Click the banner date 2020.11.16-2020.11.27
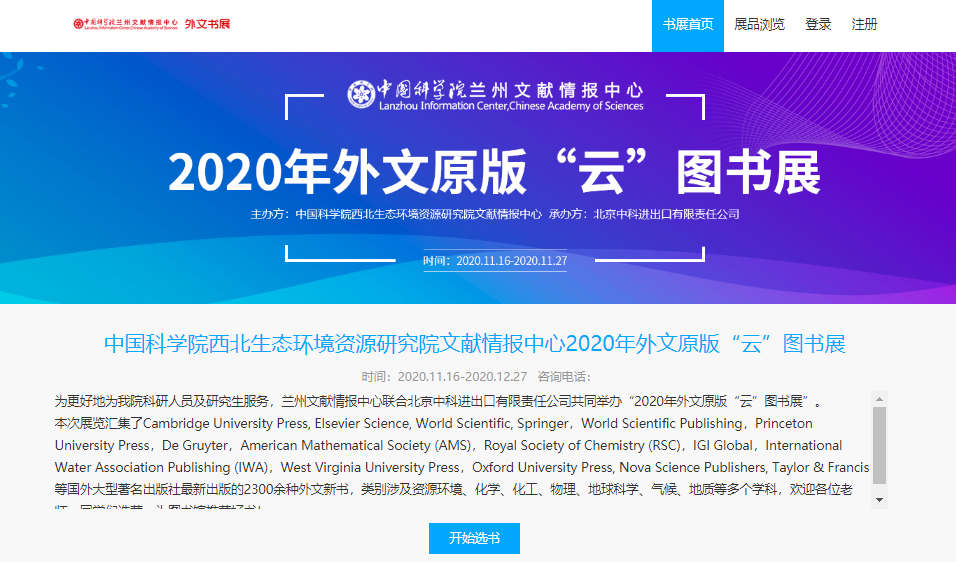Viewport: 956px width, 562px height. 495,261
